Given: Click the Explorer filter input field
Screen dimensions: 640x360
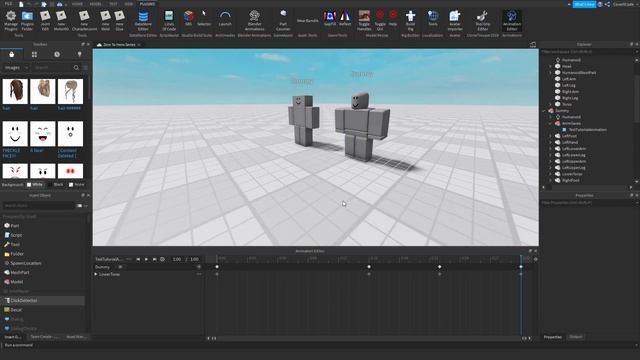Looking at the screenshot, I should [x=587, y=52].
